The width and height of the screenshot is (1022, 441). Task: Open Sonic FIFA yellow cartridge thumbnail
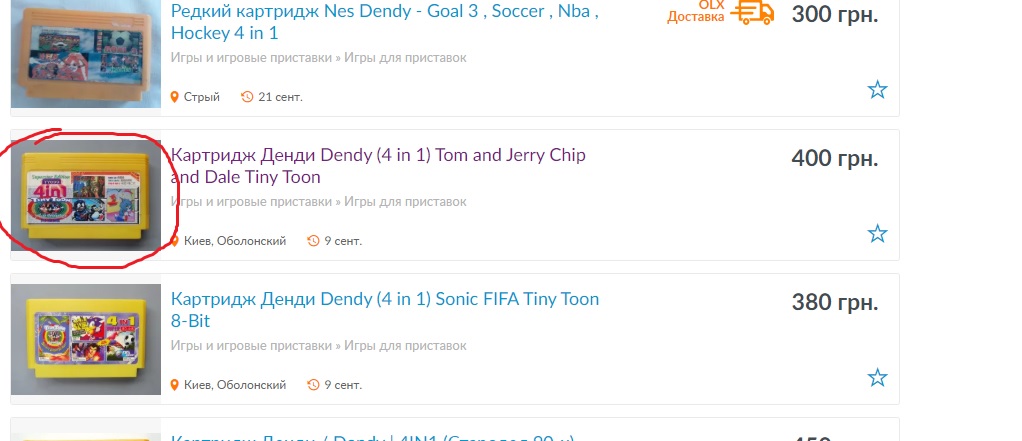(85, 339)
